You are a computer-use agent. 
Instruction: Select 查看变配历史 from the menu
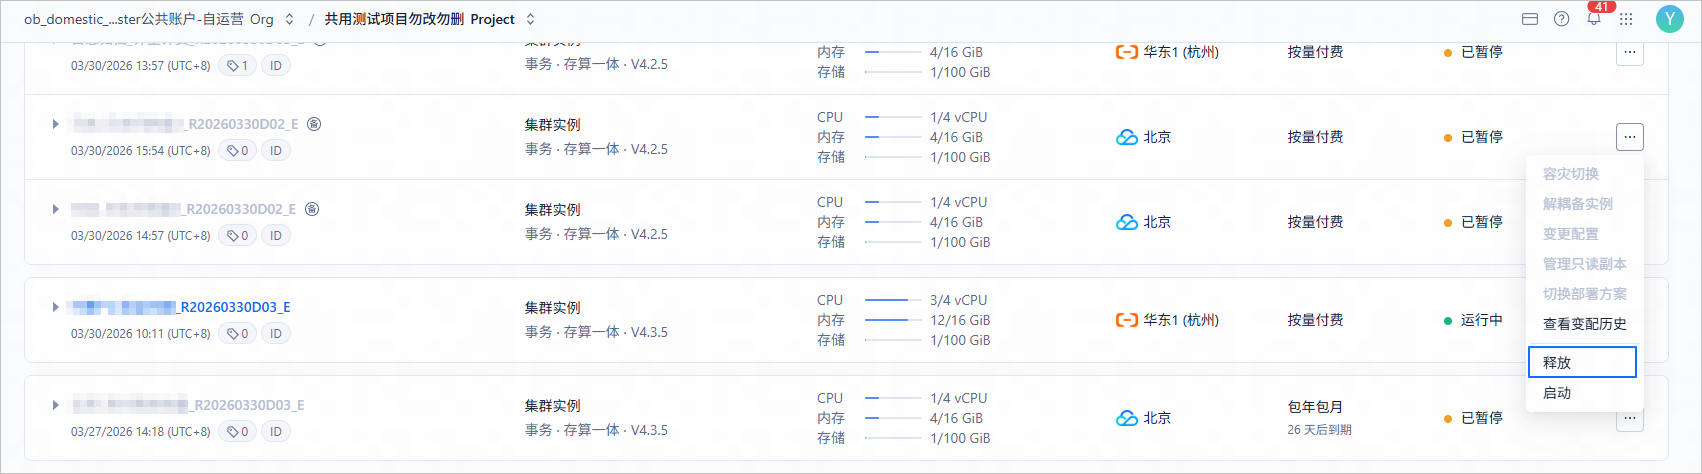[1584, 324]
